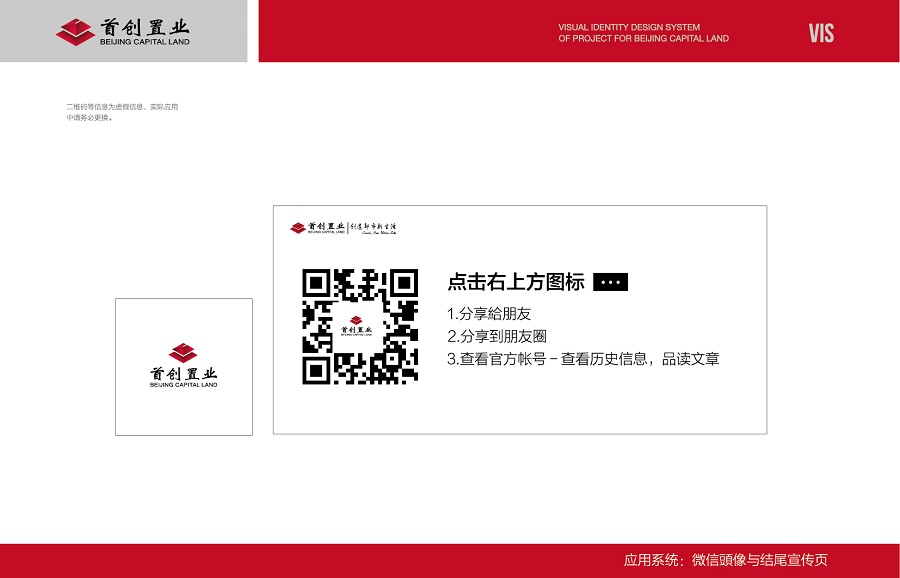Click the red diamond emblem in the square avatar

click(183, 353)
